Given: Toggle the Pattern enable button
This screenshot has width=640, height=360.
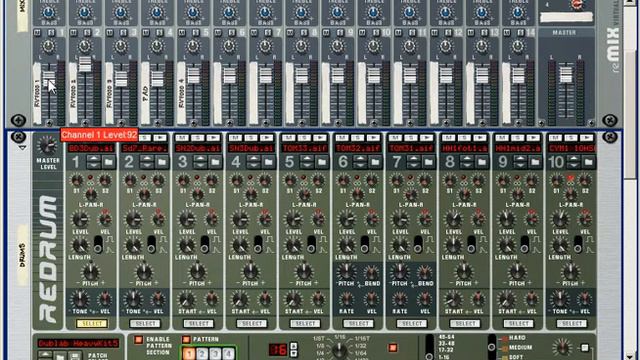Looking at the screenshot, I should click(x=186, y=339).
